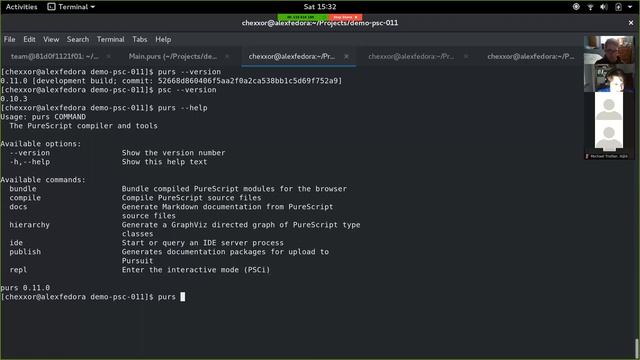This screenshot has height=360, width=640.
Task: Click the '-h,--help' option row
Action: [108, 162]
